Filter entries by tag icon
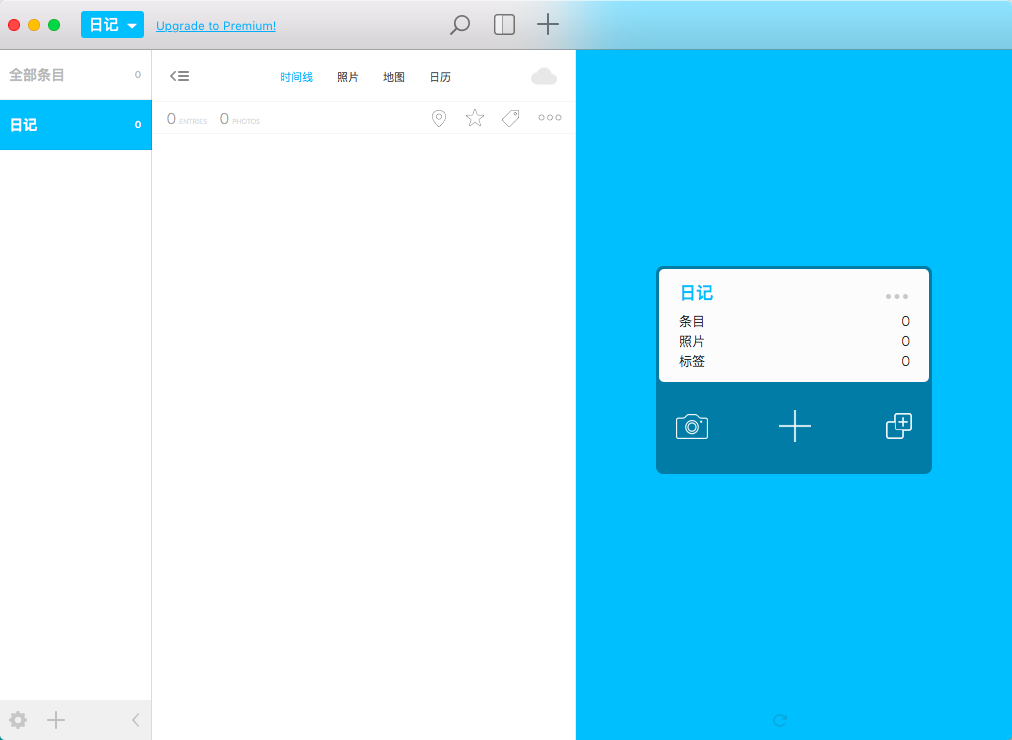The width and height of the screenshot is (1012, 740). tap(511, 117)
